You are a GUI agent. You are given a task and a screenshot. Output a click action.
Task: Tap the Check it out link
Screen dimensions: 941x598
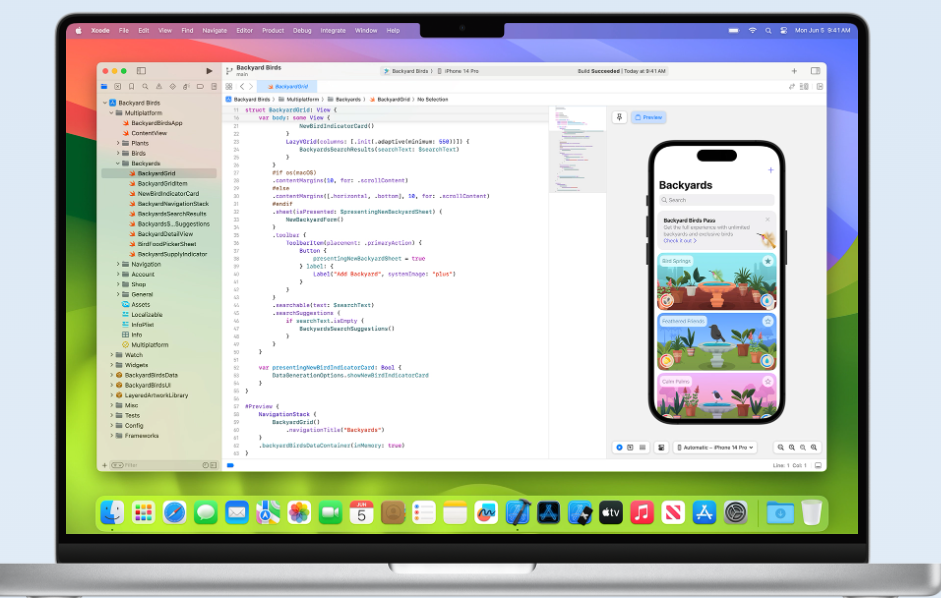click(x=679, y=241)
